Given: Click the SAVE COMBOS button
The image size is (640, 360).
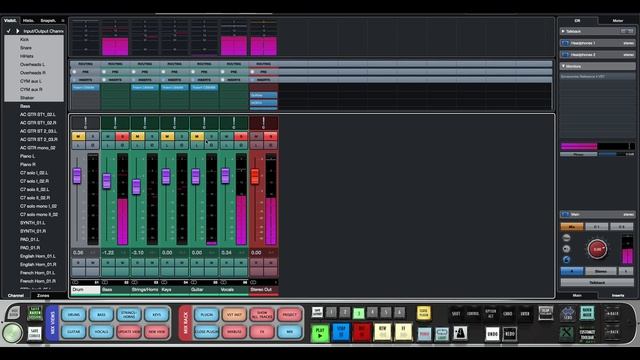Looking at the screenshot, I should 35,333.
